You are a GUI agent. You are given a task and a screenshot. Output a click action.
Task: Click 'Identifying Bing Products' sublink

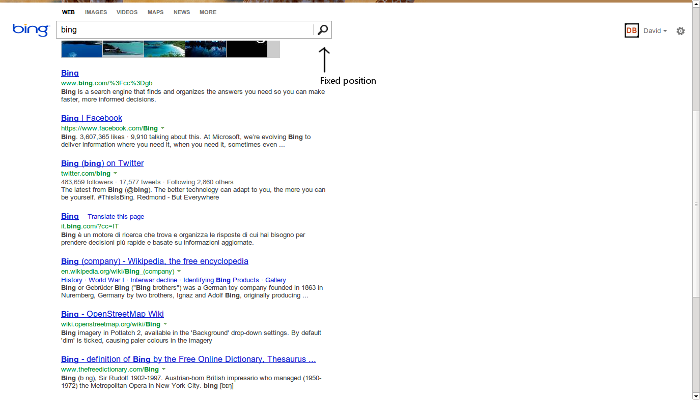click(x=221, y=280)
